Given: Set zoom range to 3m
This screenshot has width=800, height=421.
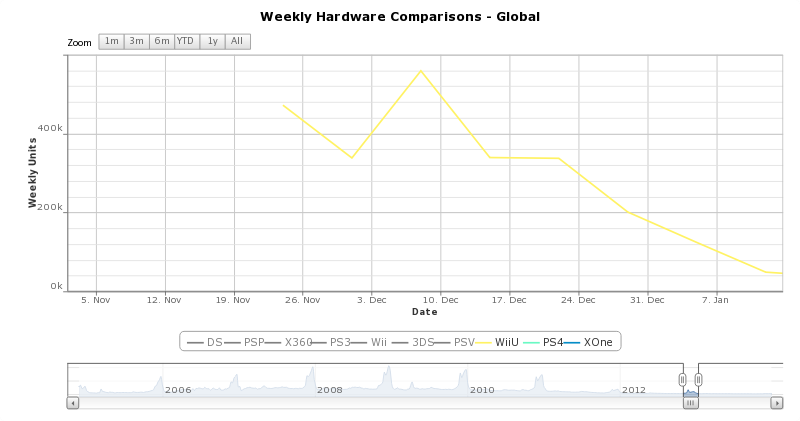Looking at the screenshot, I should click(x=136, y=41).
